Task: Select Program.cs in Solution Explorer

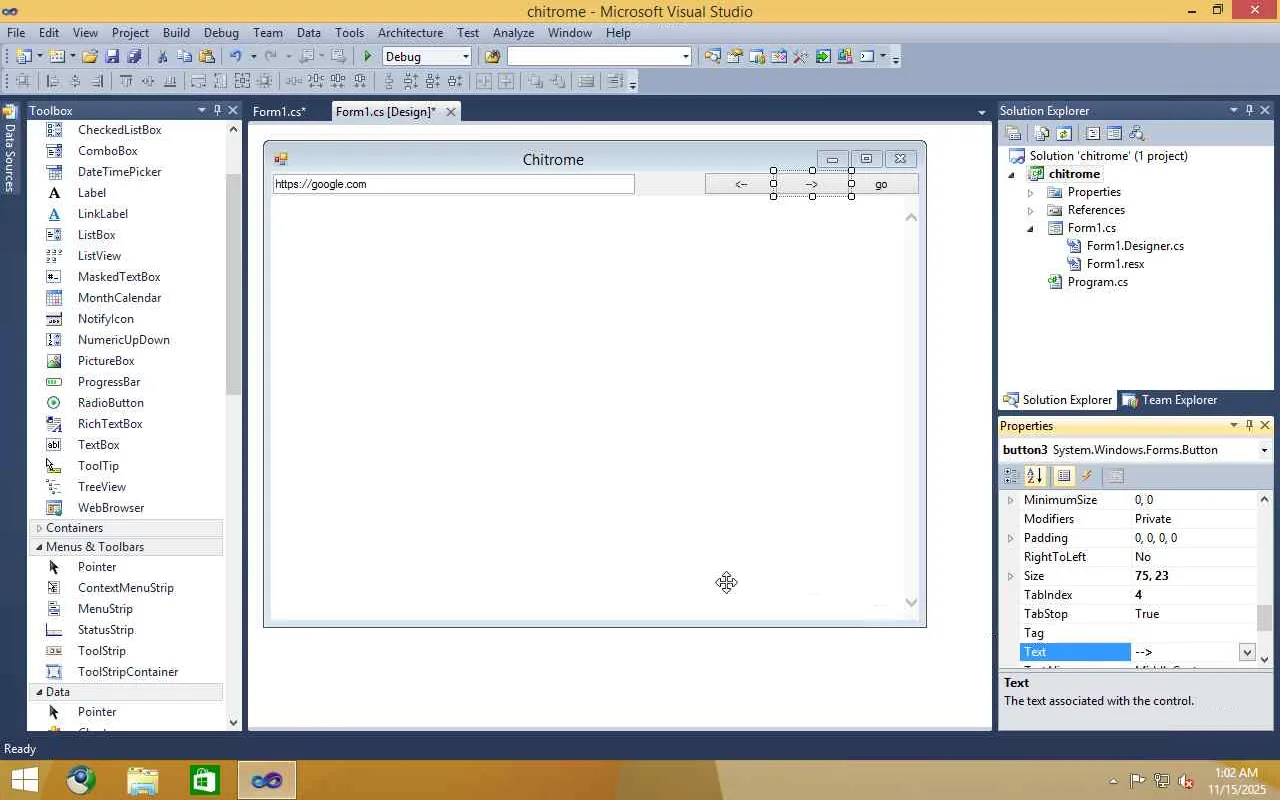Action: 1097,282
